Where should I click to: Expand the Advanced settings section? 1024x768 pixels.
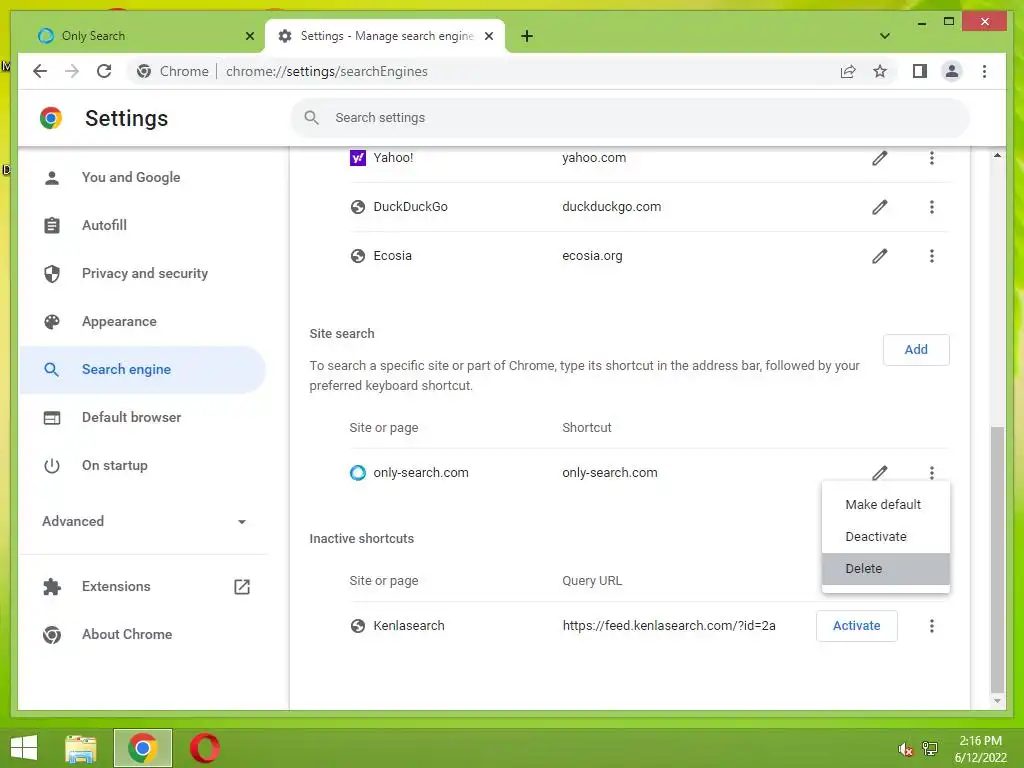(x=144, y=521)
